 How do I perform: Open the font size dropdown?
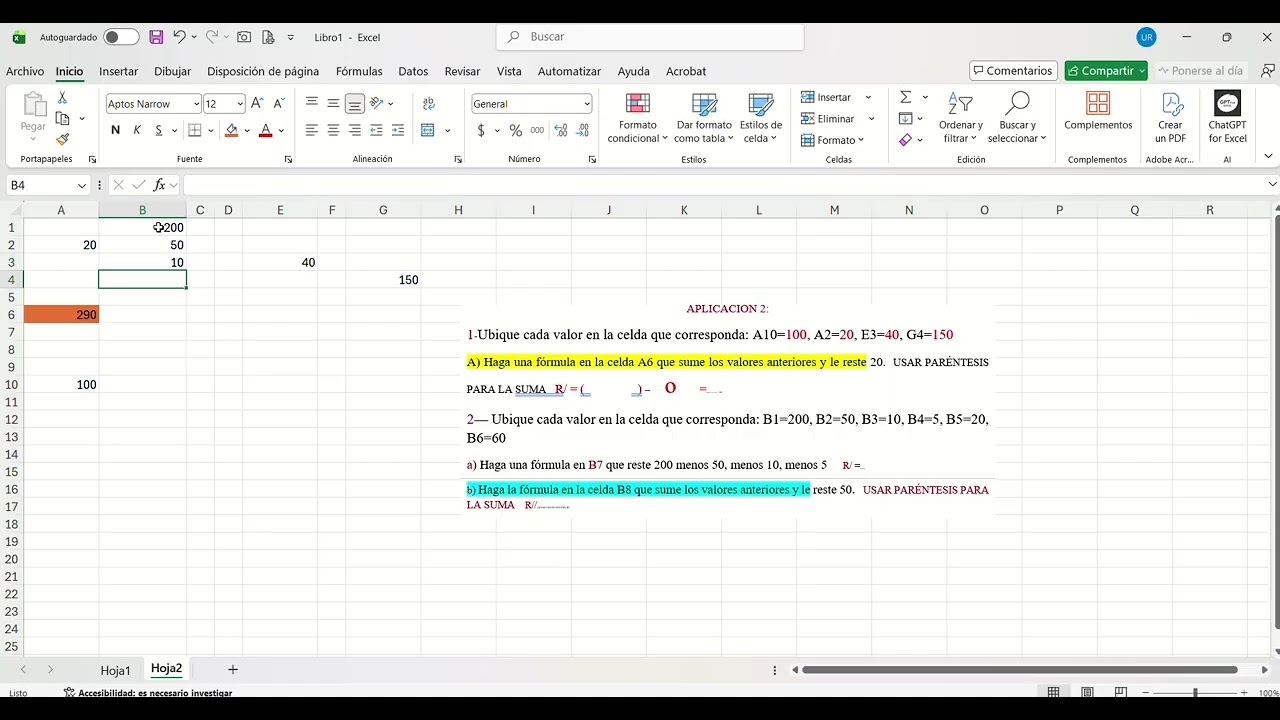[240, 104]
